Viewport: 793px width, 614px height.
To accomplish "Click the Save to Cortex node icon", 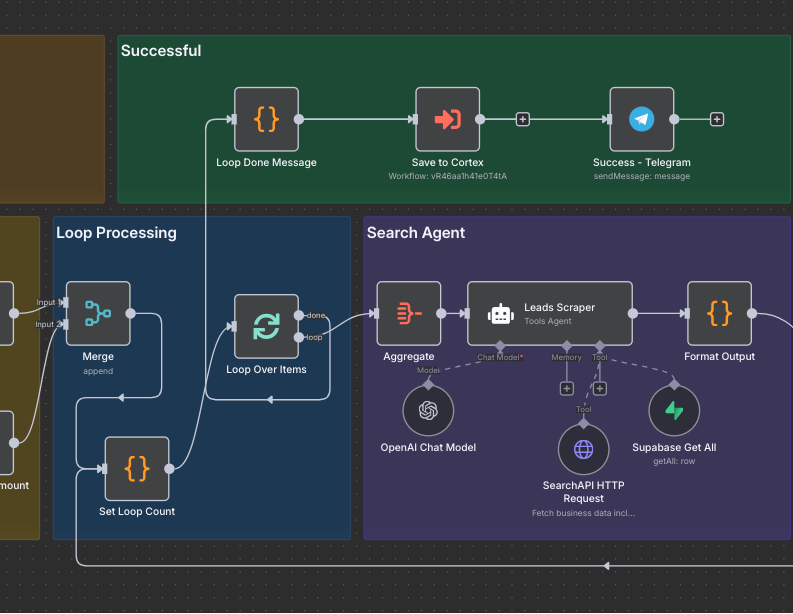I will [447, 119].
